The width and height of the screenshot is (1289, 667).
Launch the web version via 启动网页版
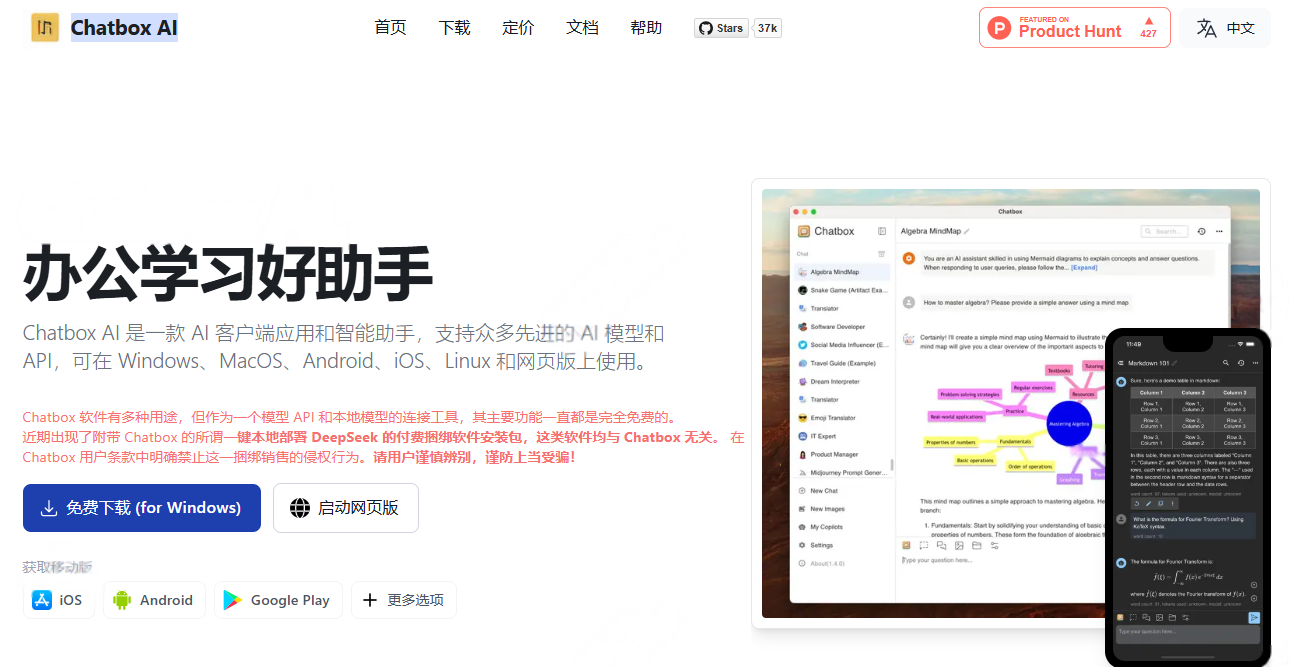[345, 508]
